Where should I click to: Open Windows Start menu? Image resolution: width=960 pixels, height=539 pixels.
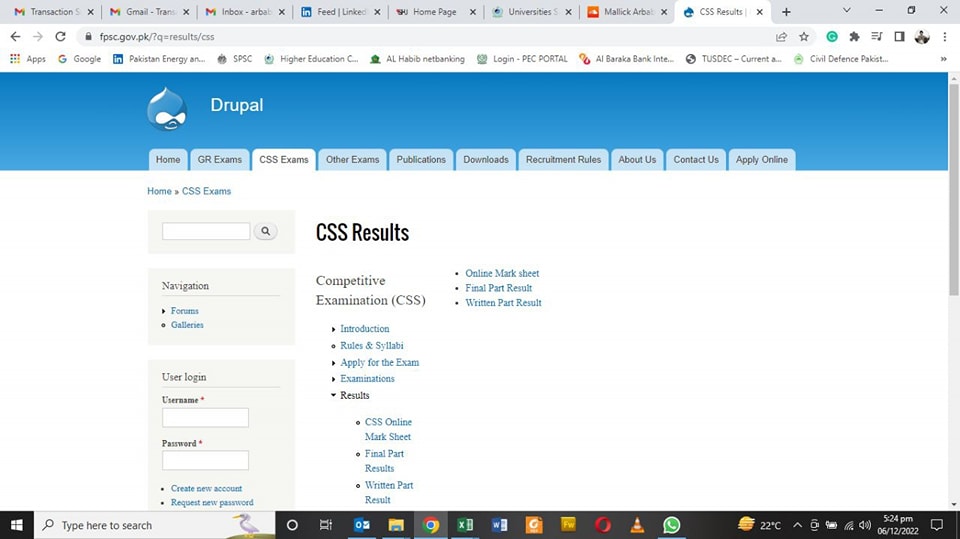click(17, 525)
